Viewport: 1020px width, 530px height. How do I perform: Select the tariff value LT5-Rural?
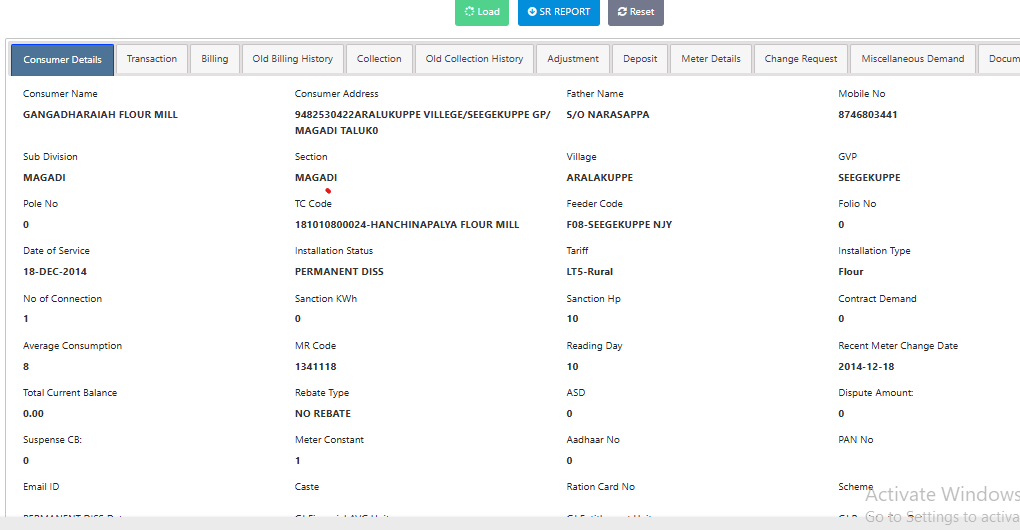point(589,272)
